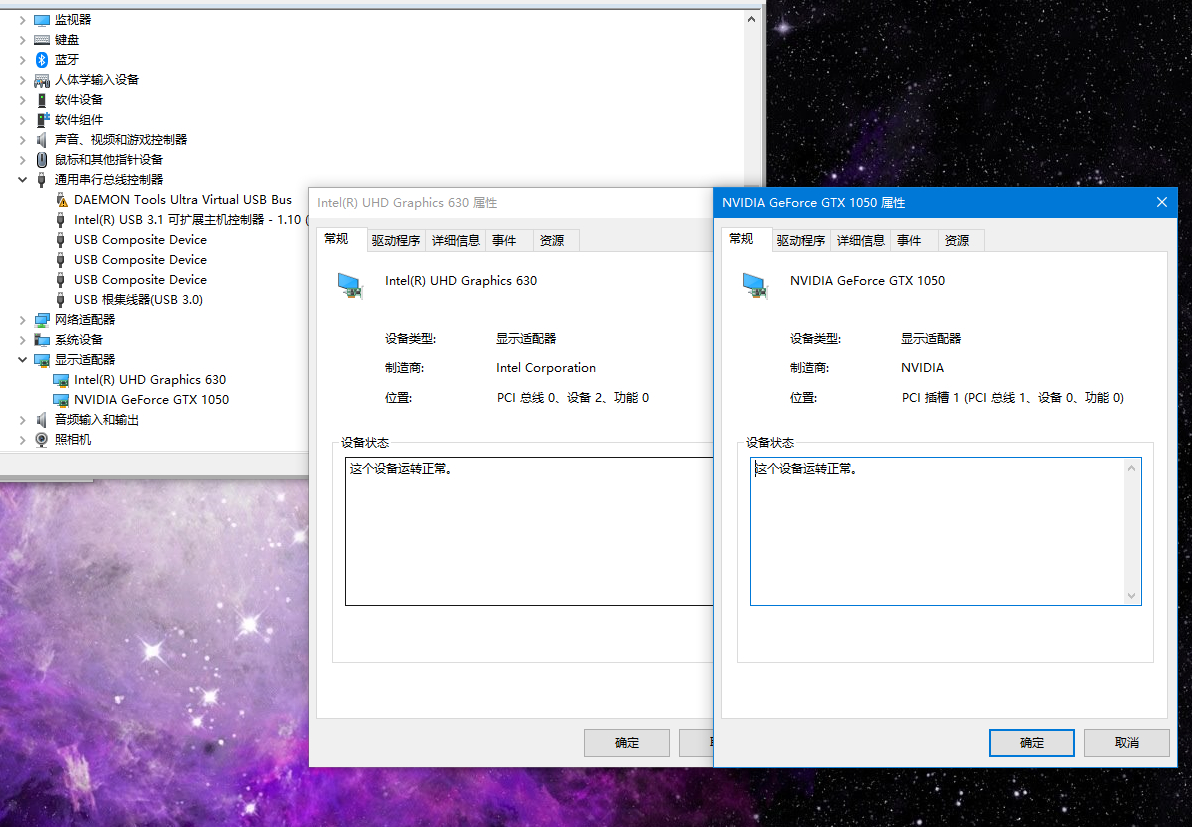The width and height of the screenshot is (1192, 827).
Task: Expand the 监视器 category
Action: [22, 20]
